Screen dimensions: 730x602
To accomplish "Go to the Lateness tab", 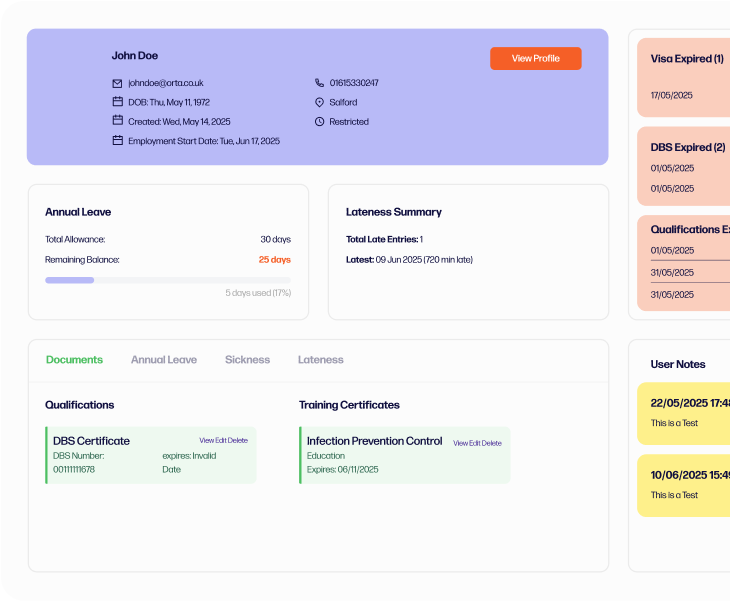I will pyautogui.click(x=320, y=360).
